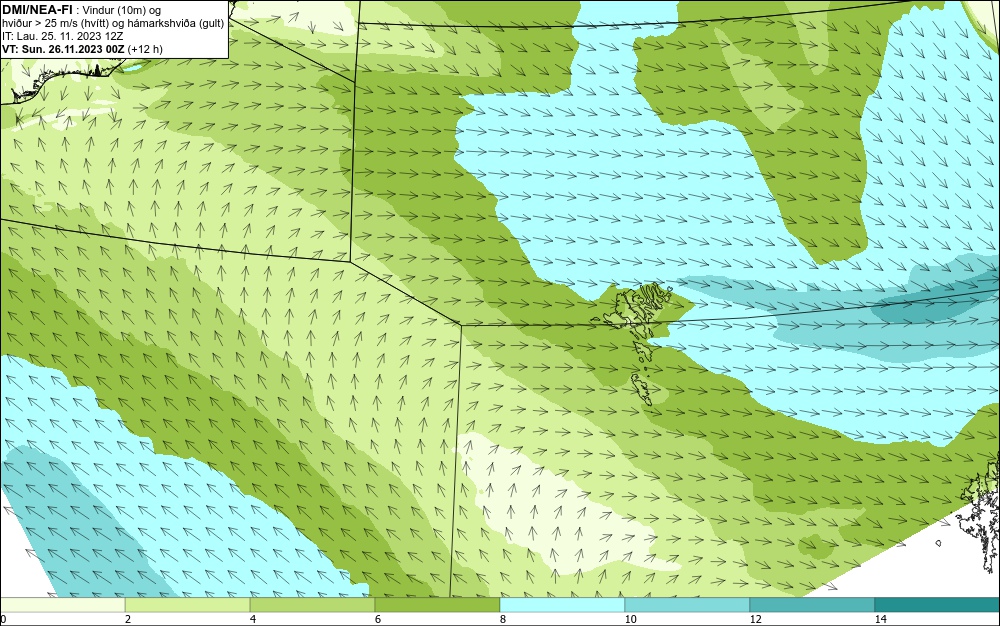Click the legend scale label '12'
Viewport: 1000px width, 626px height.
756,620
